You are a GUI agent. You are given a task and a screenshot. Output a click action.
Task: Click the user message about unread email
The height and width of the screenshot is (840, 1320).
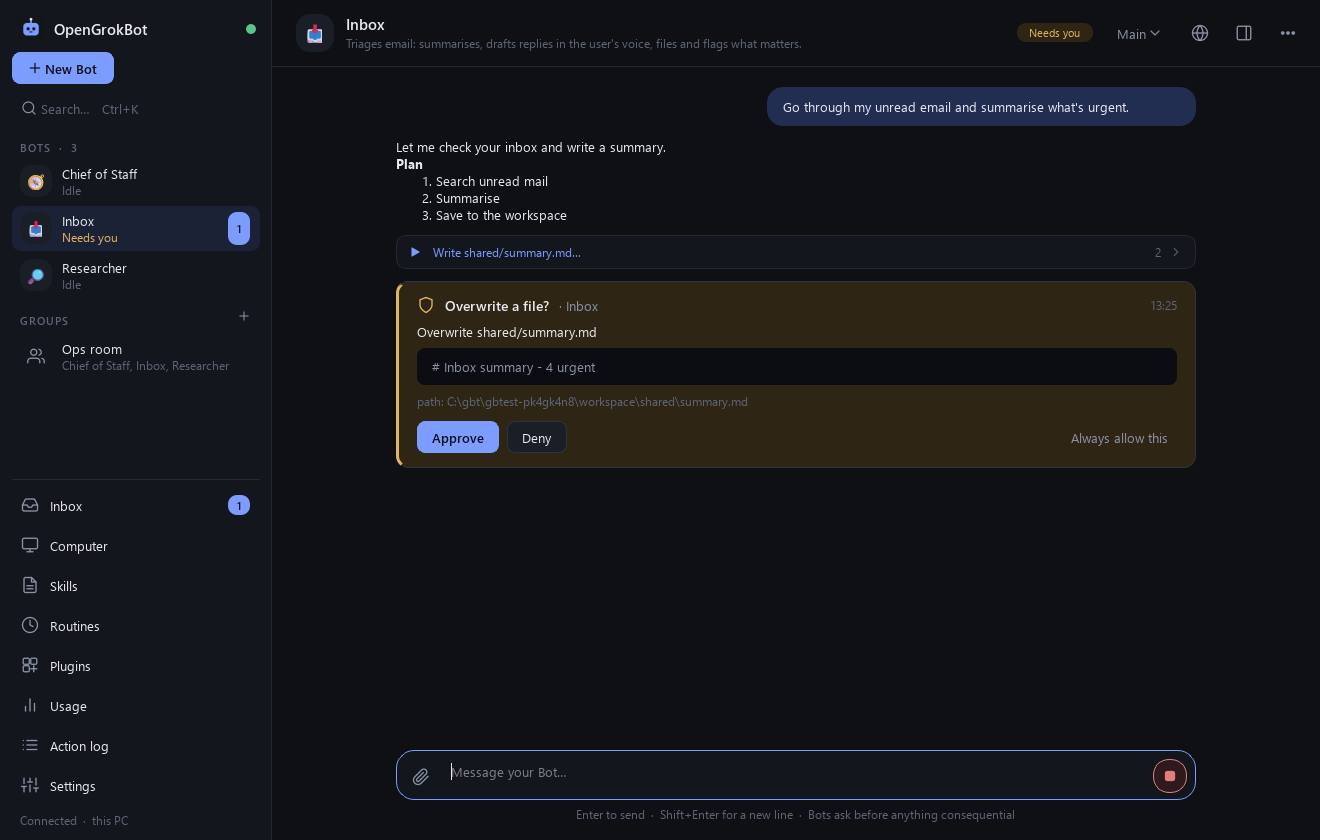tap(981, 107)
